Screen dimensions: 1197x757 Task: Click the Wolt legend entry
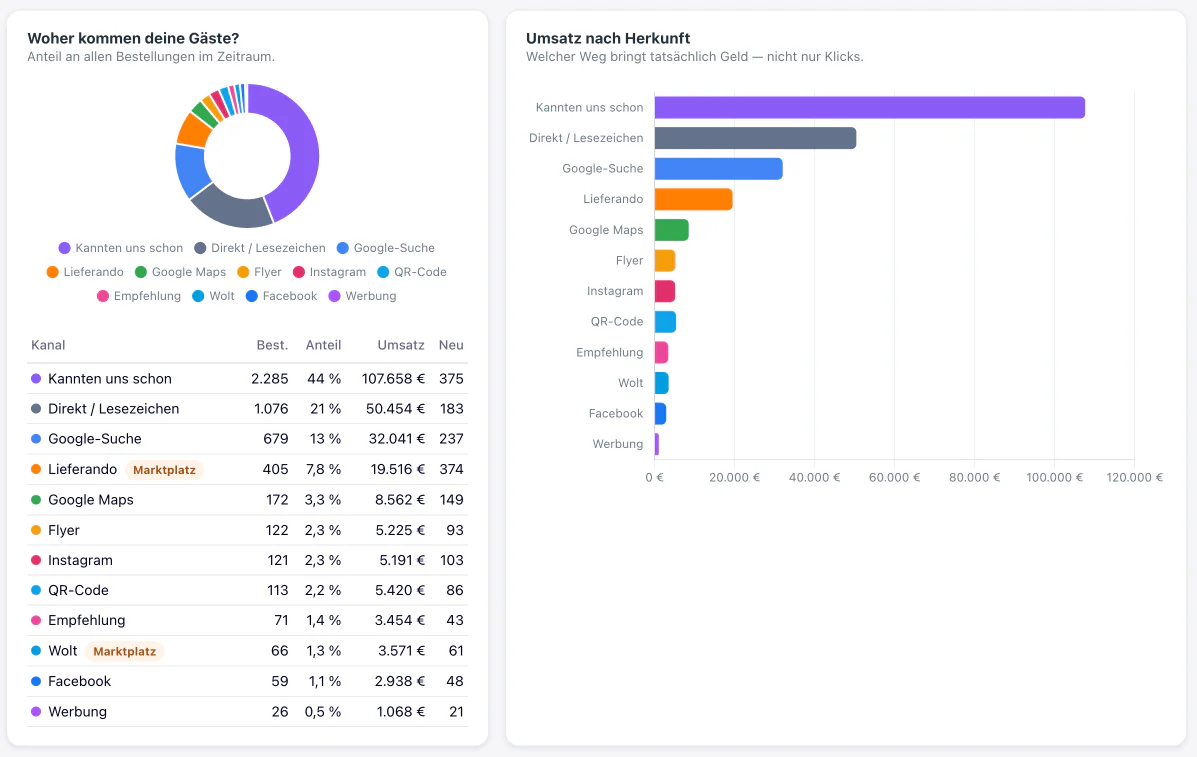213,296
